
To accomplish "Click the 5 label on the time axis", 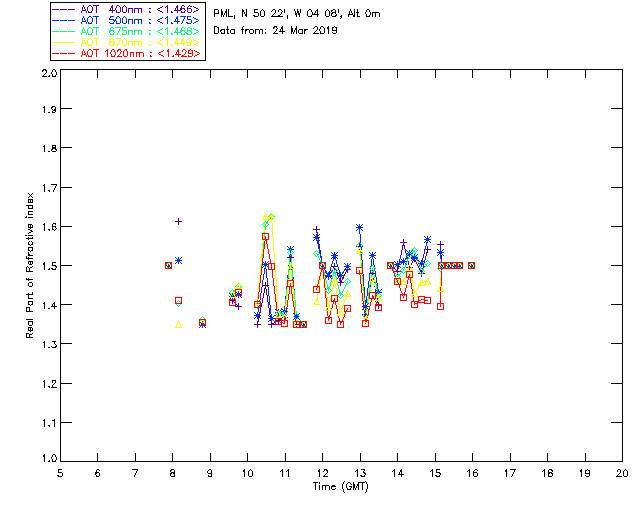I will [x=60, y=473].
